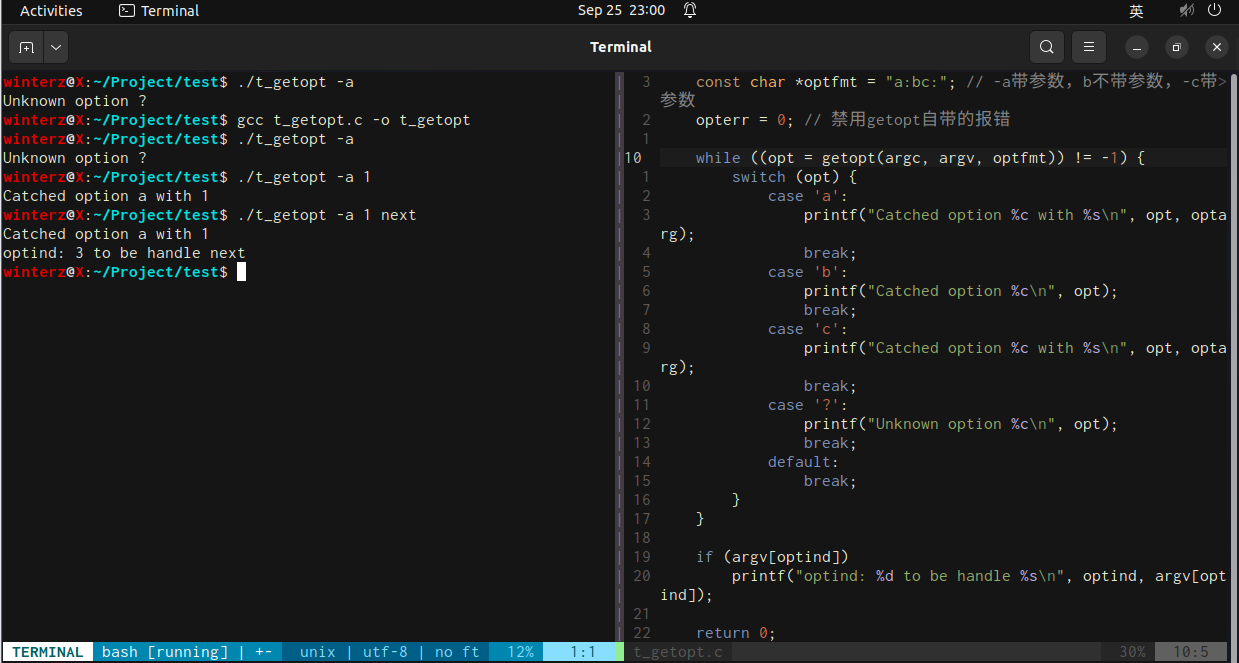Expand the new tab dropdown arrow
The image size is (1239, 663).
tap(55, 47)
